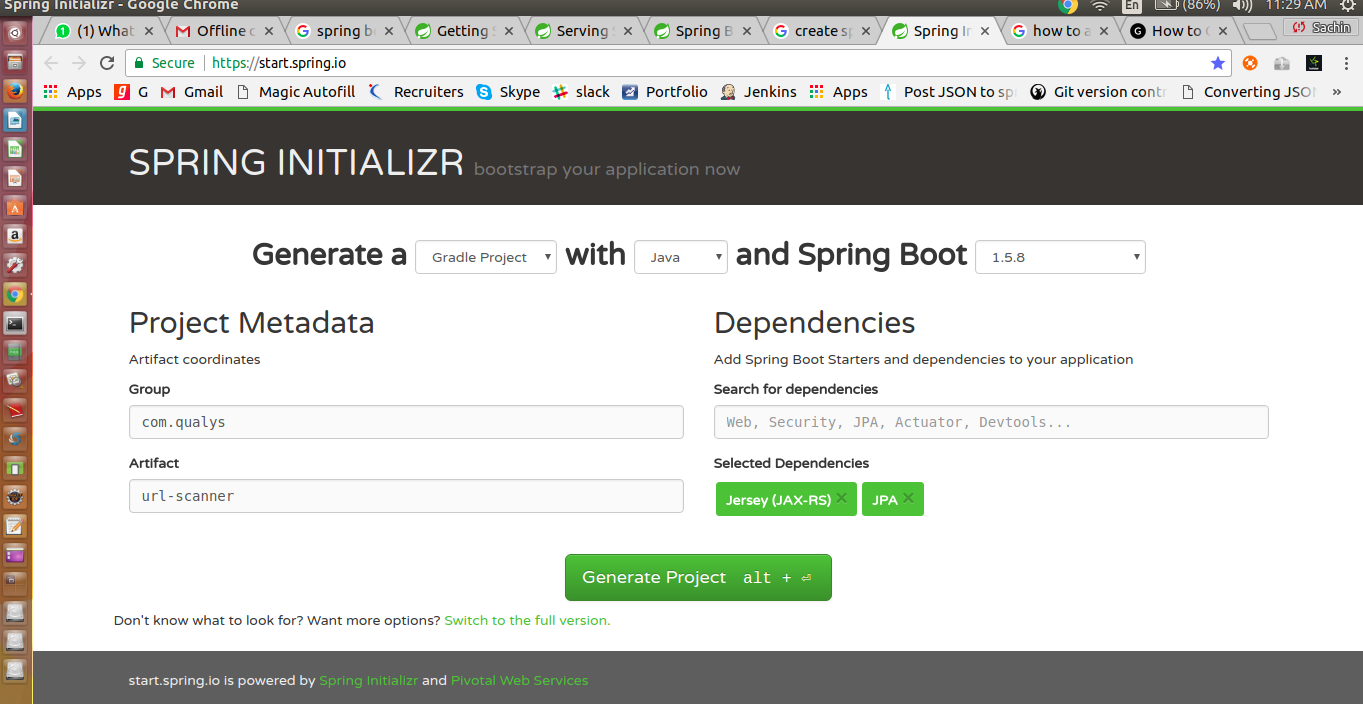
Task: Remove the Jersey (JAX-RS) dependency
Action: pos(841,498)
